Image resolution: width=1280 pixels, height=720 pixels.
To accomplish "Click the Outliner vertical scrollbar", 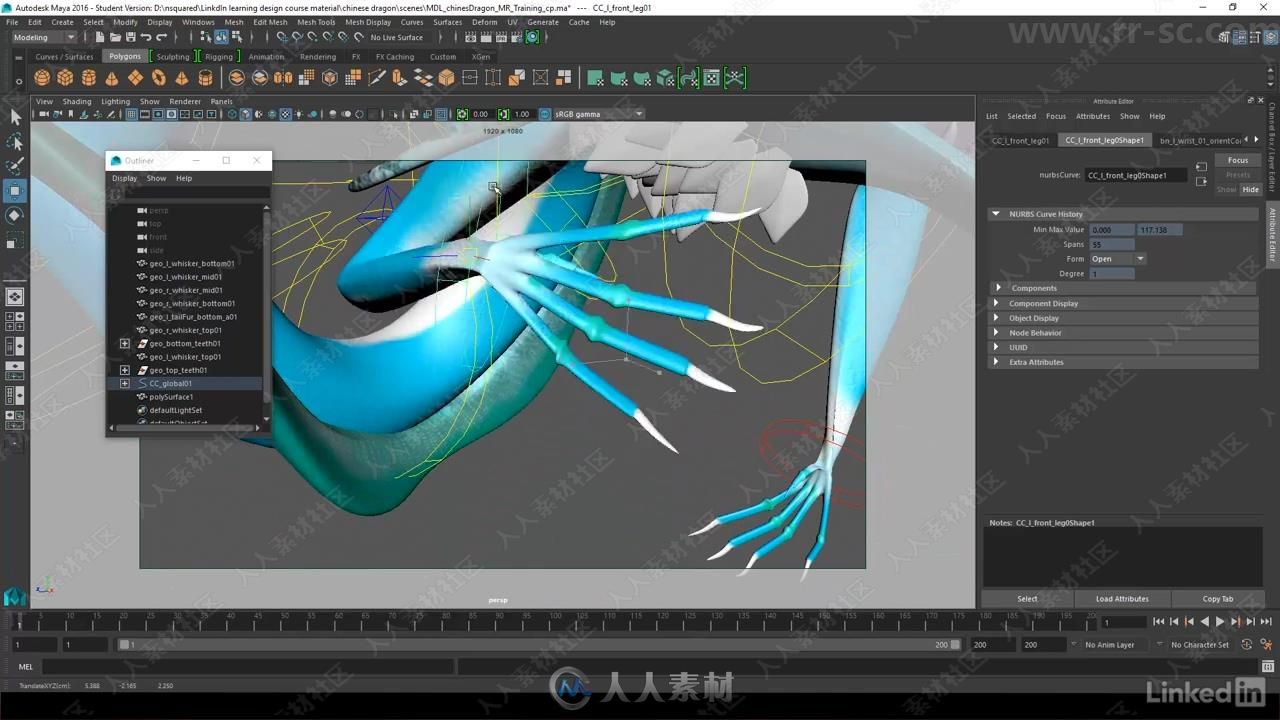I will 266,312.
